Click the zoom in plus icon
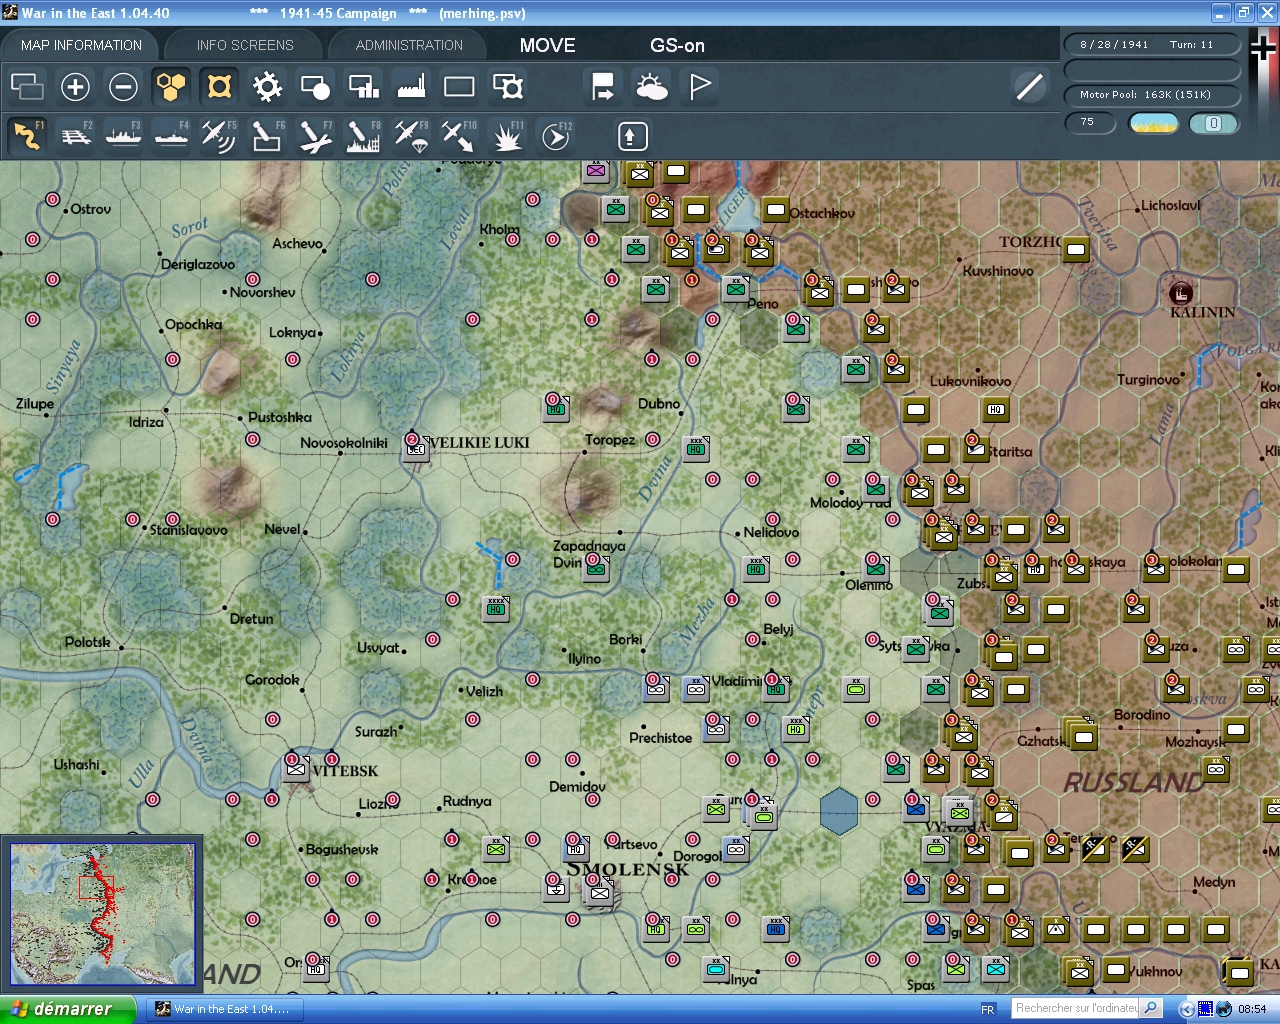 75,87
